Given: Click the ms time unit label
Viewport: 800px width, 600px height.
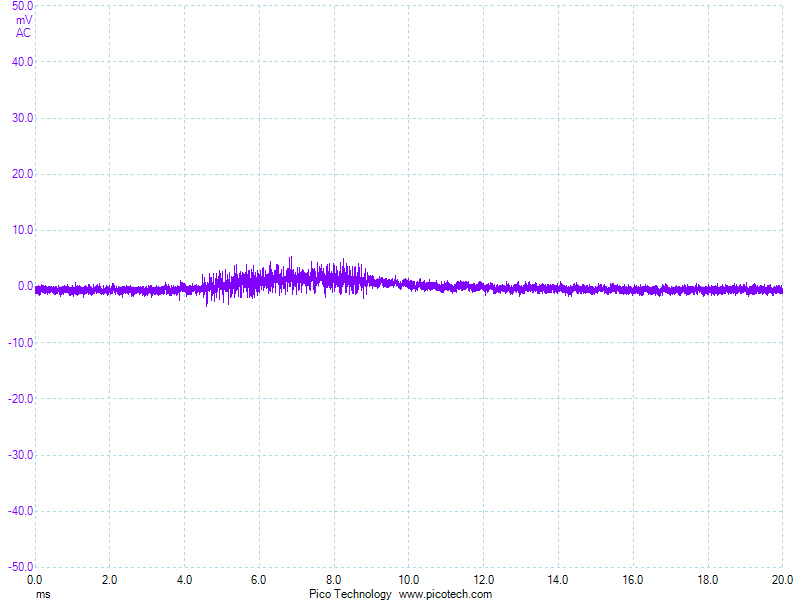Looking at the screenshot, I should 43,594.
